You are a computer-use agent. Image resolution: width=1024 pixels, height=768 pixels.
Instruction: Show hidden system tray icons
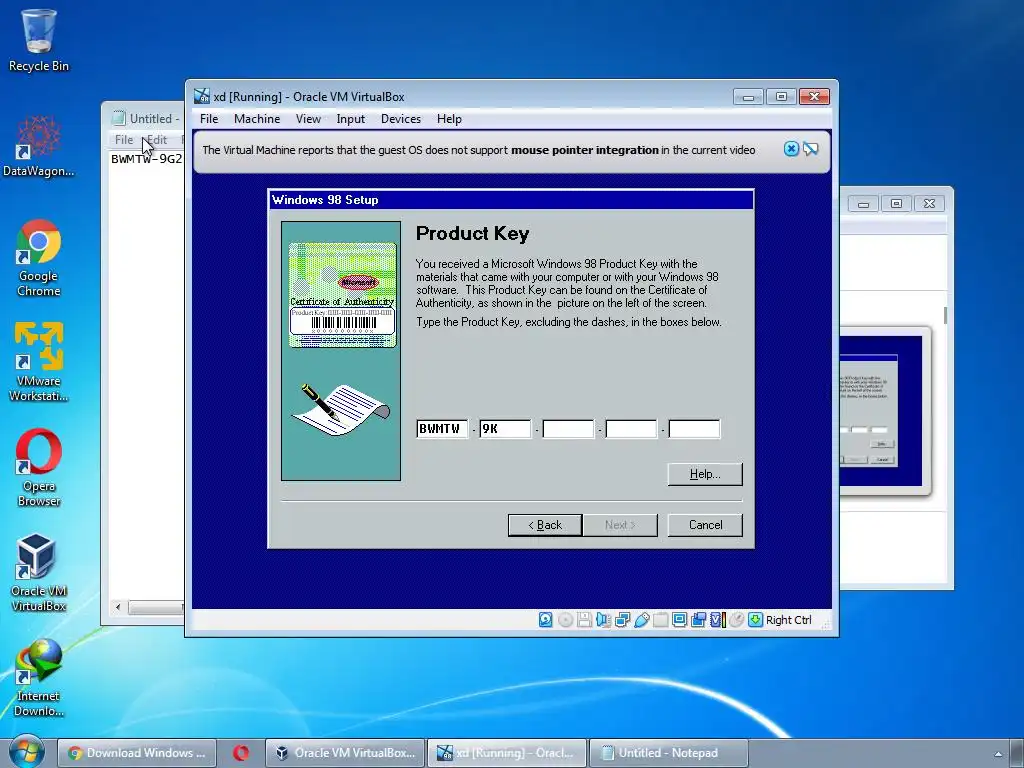click(x=998, y=754)
